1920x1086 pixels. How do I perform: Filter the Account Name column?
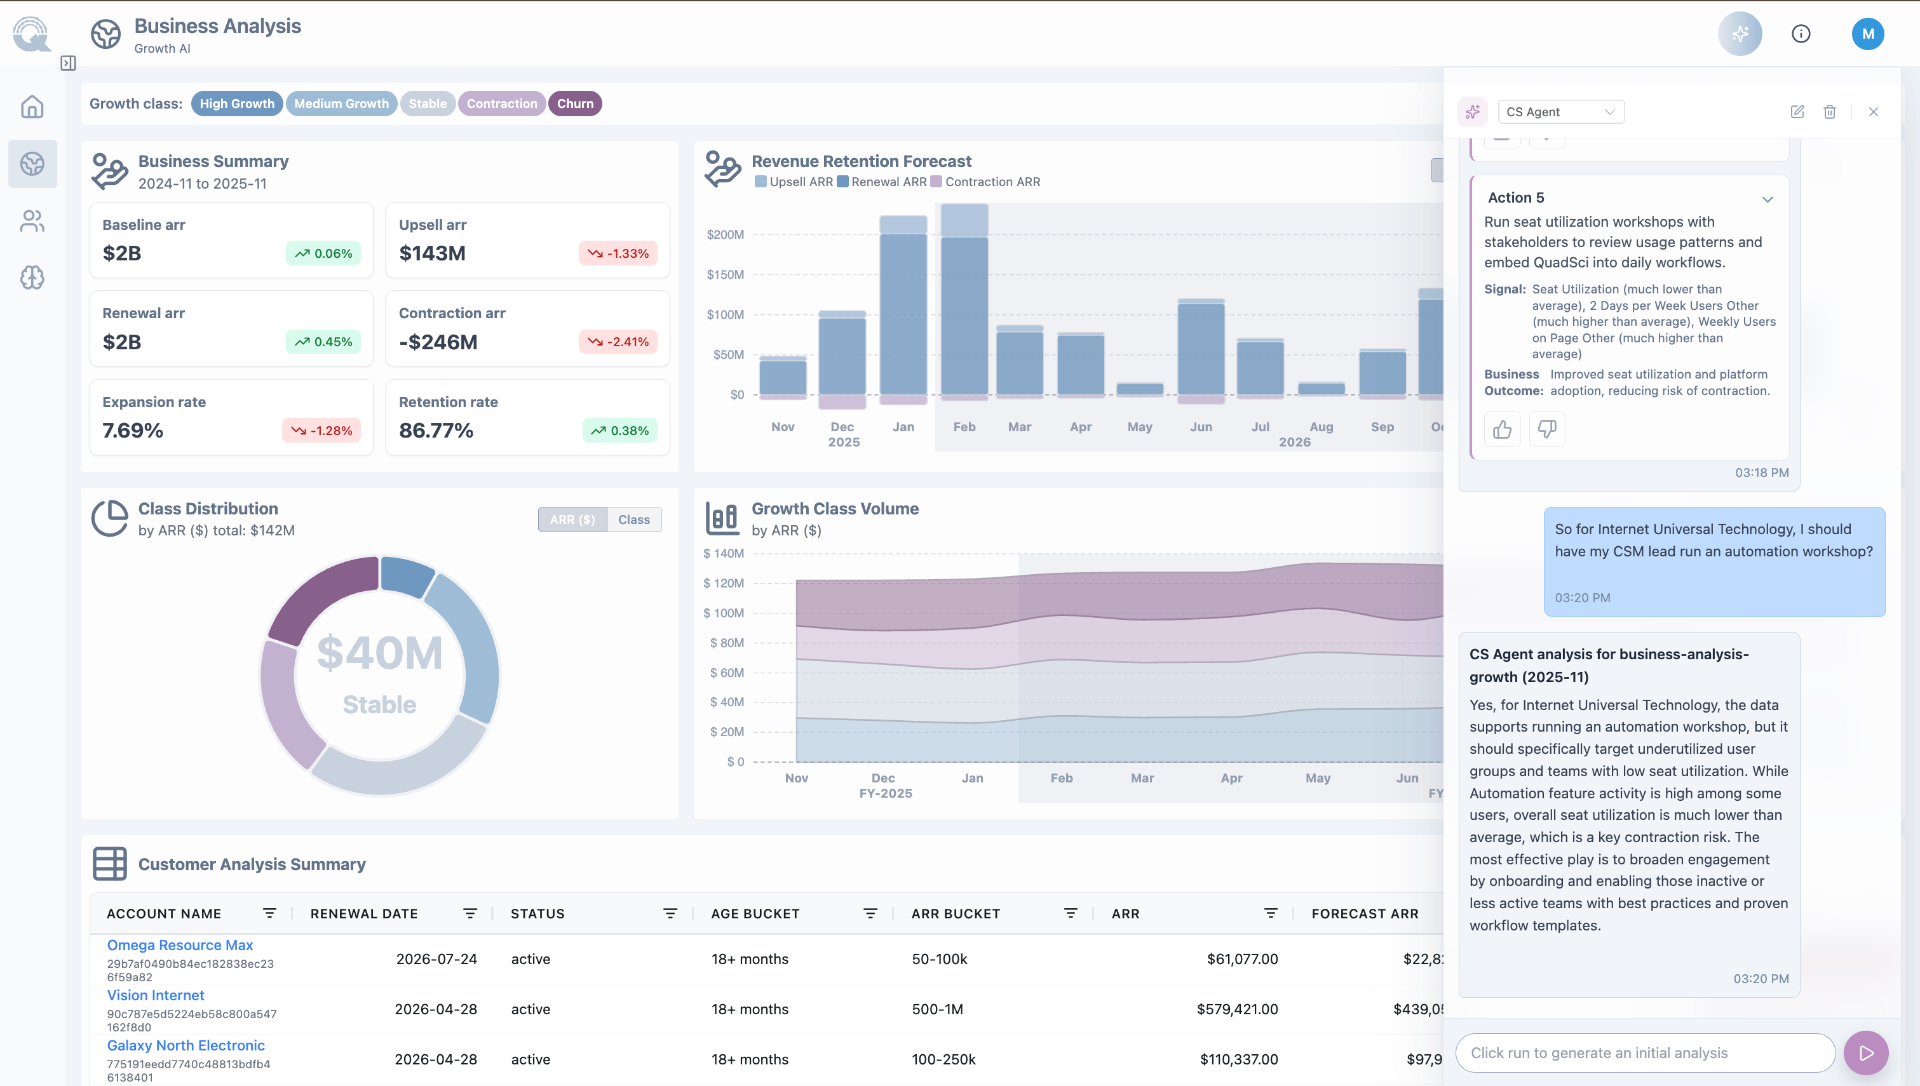click(269, 913)
